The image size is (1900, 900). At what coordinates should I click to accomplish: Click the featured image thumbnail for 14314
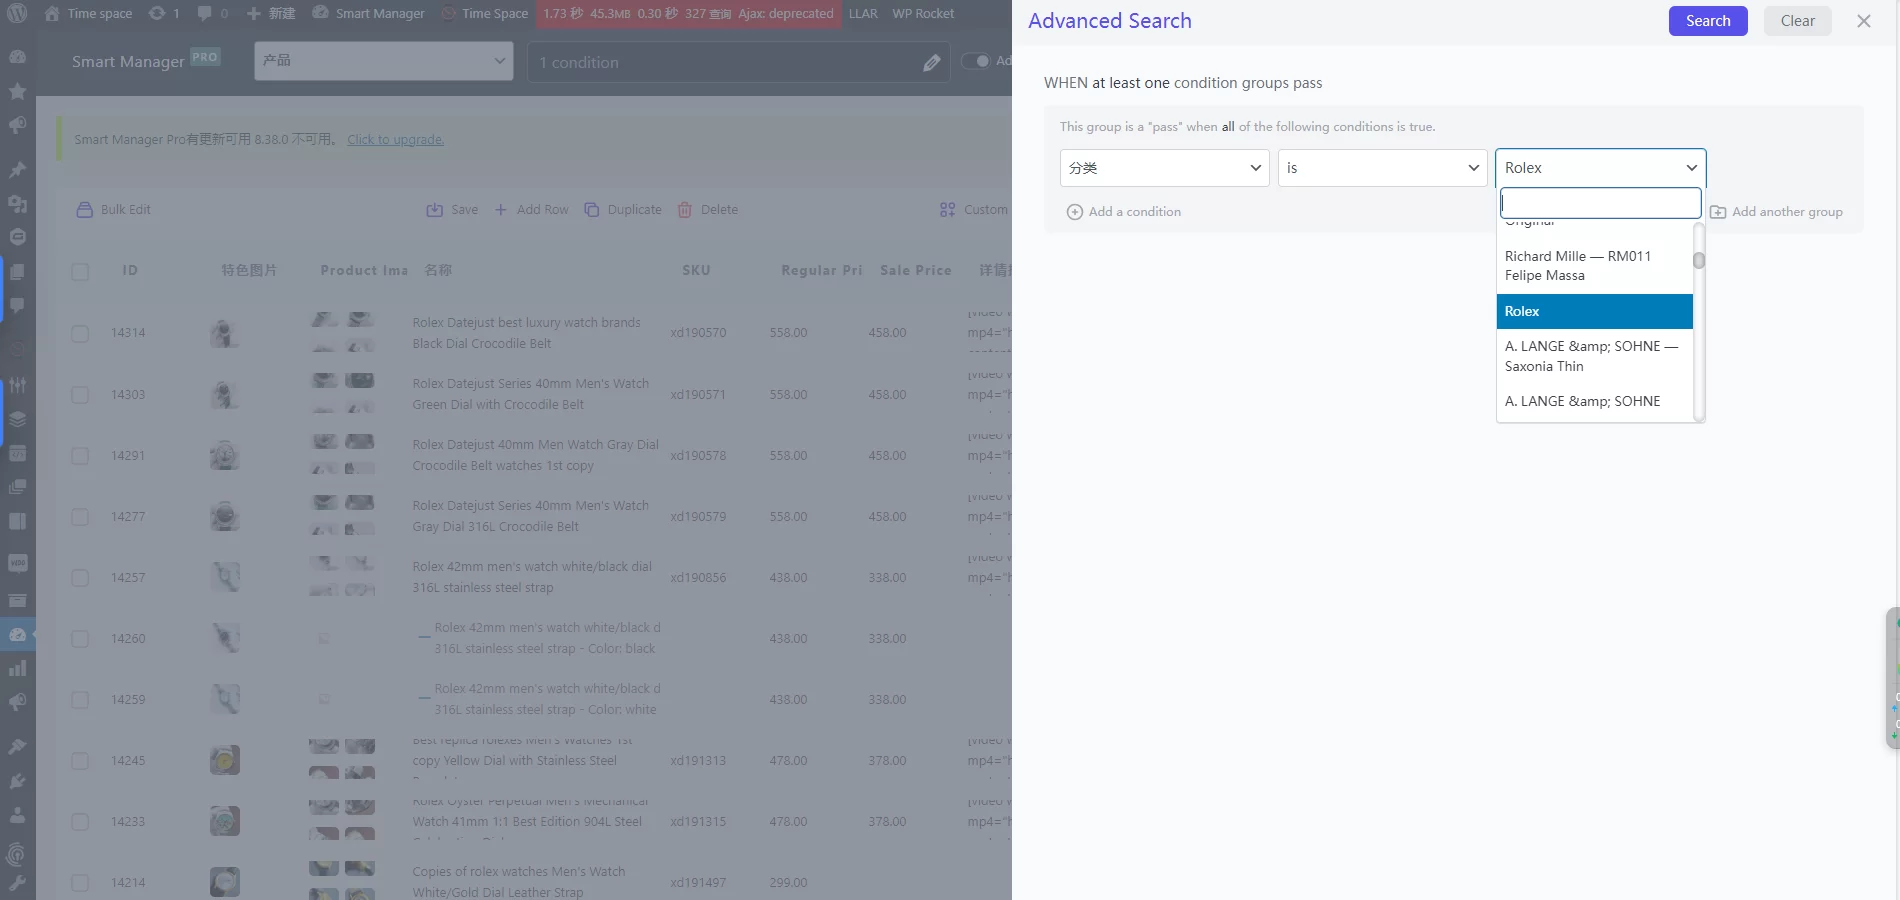224,333
